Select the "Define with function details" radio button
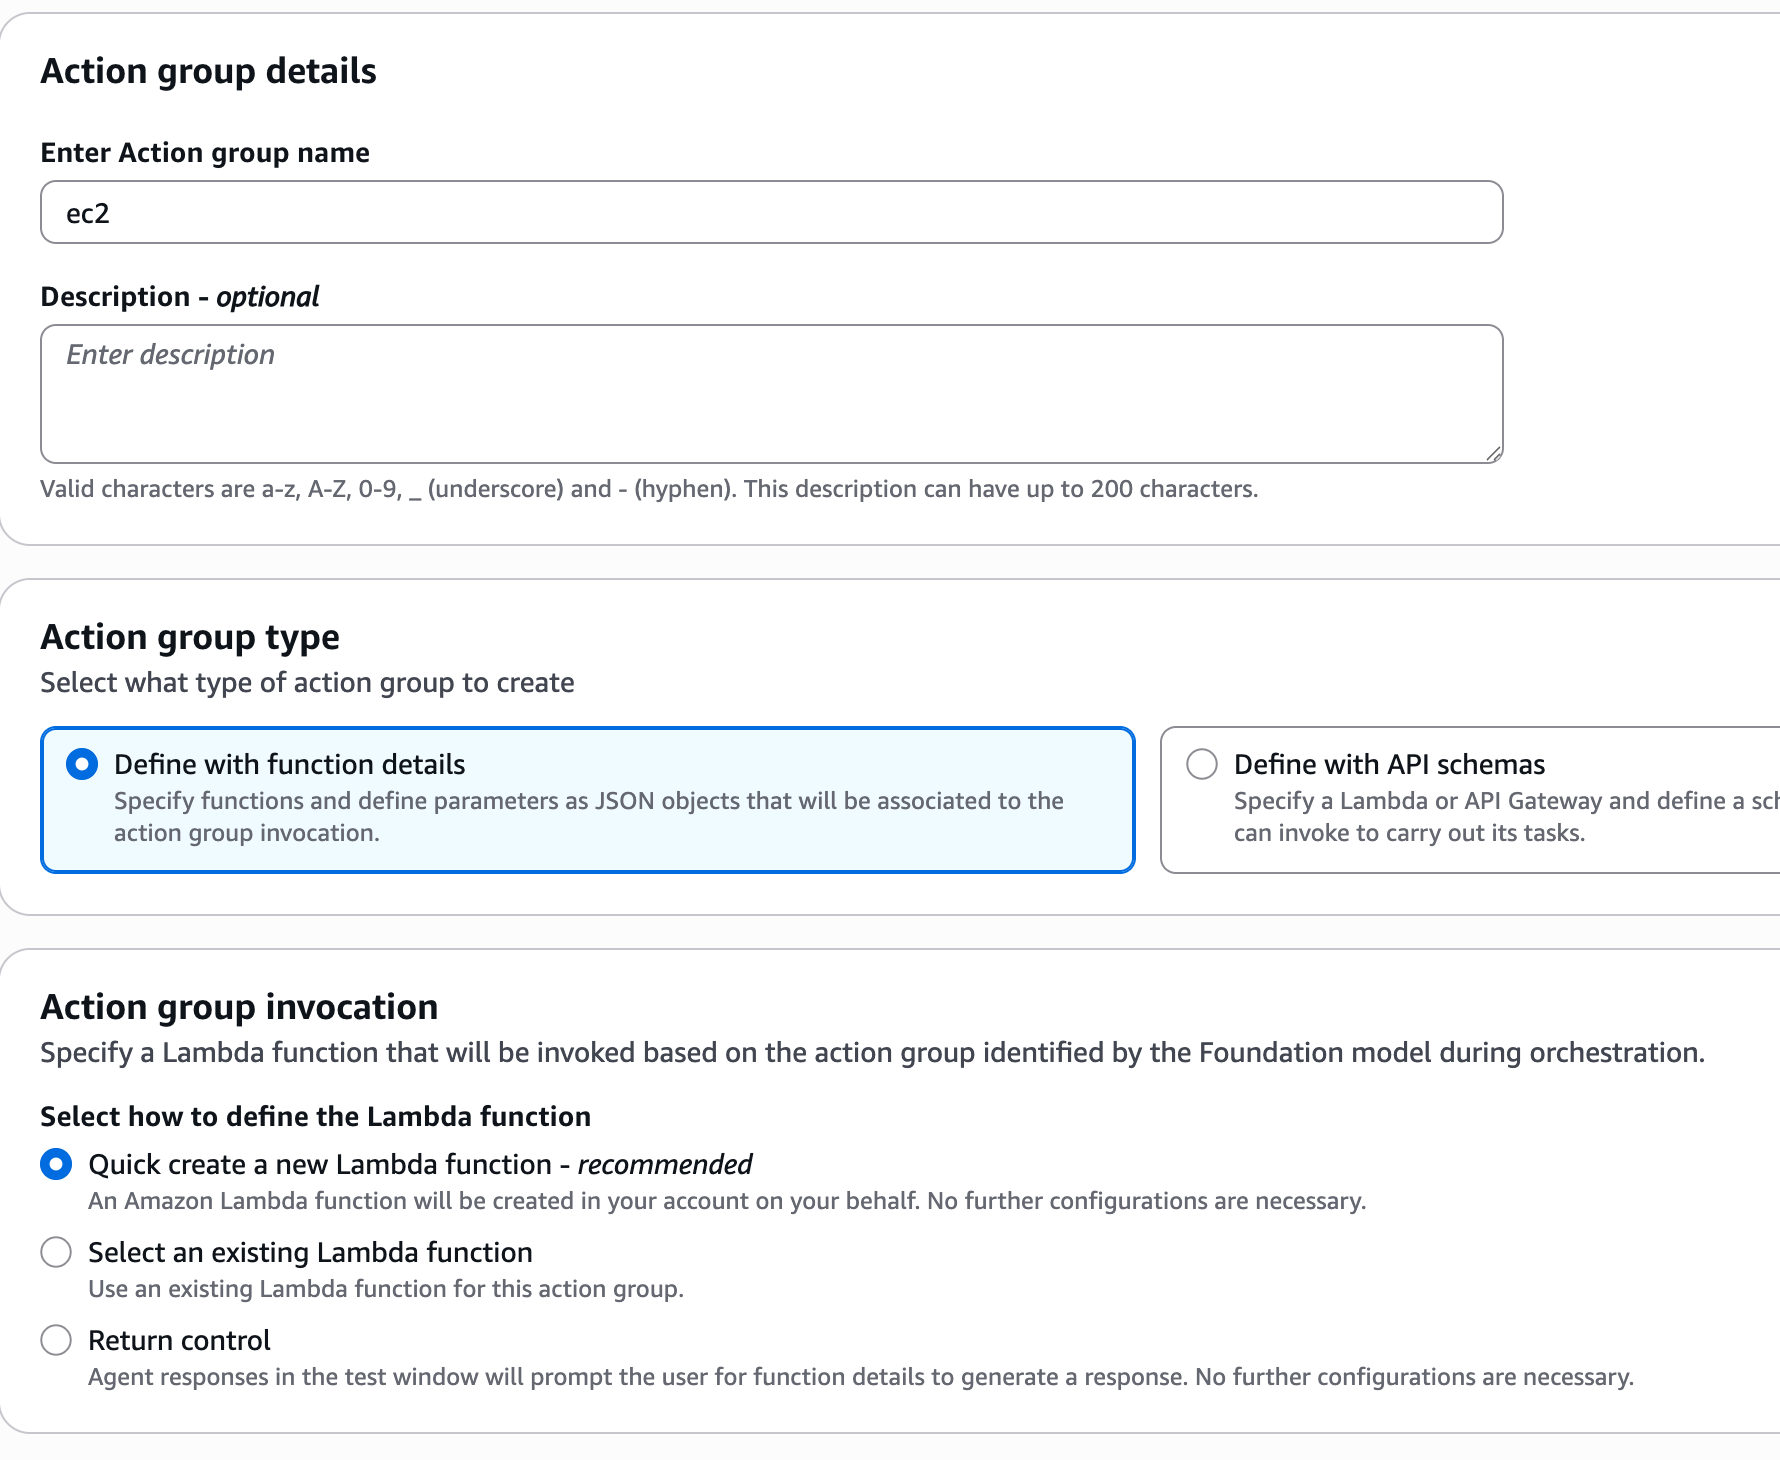The height and width of the screenshot is (1460, 1780). pyautogui.click(x=82, y=765)
